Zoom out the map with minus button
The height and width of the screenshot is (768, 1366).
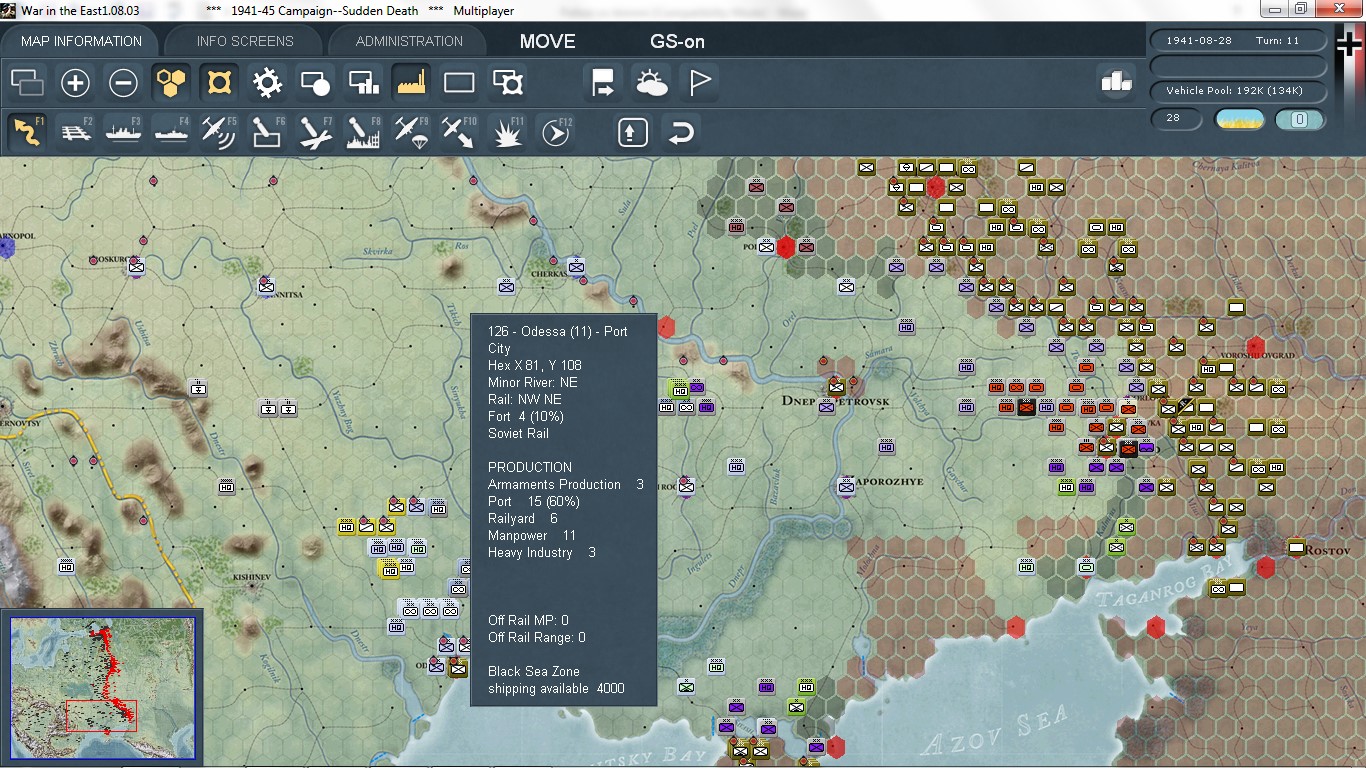click(x=123, y=83)
